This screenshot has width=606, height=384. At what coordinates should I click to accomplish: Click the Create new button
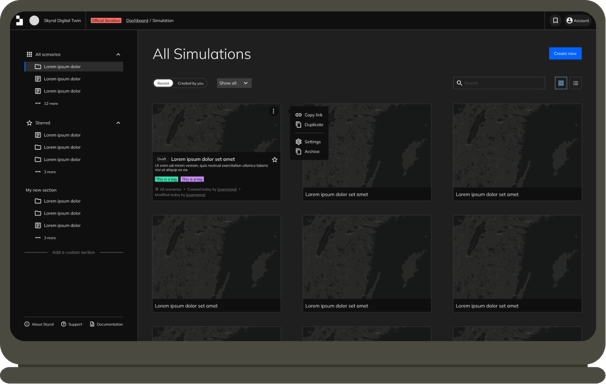pos(565,53)
